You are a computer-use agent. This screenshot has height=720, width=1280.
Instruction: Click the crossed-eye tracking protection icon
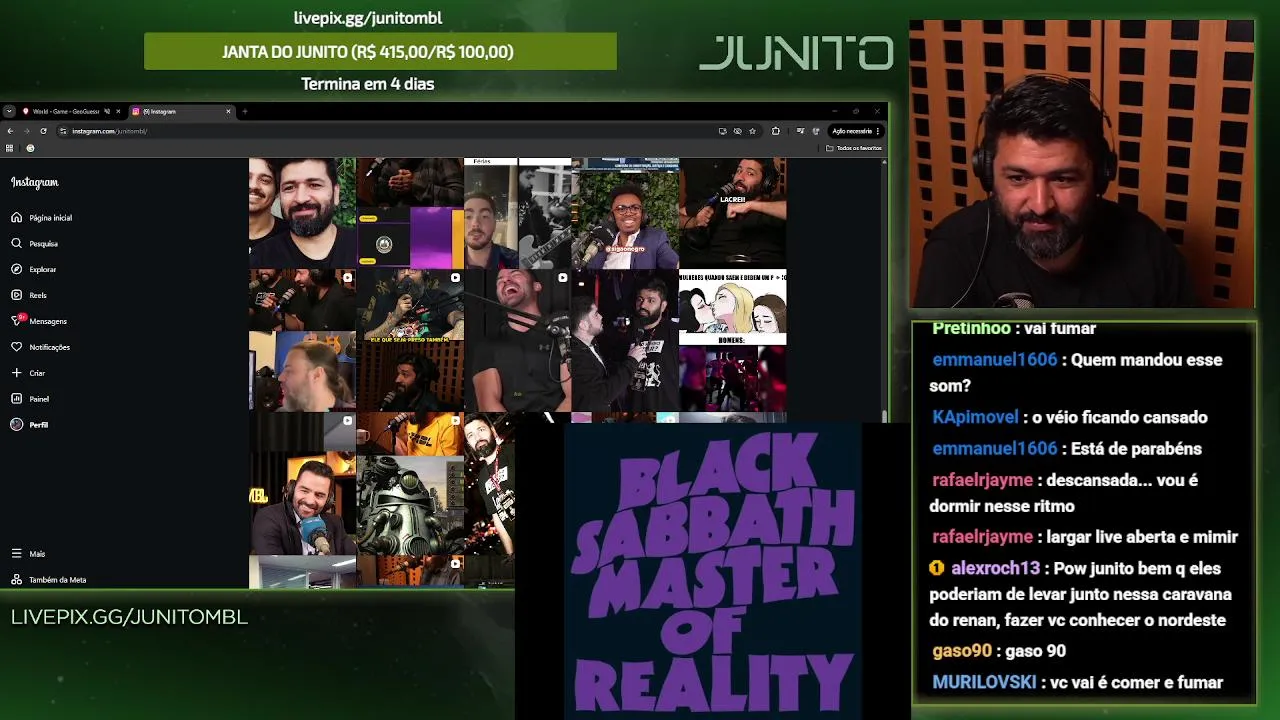pyautogui.click(x=737, y=131)
